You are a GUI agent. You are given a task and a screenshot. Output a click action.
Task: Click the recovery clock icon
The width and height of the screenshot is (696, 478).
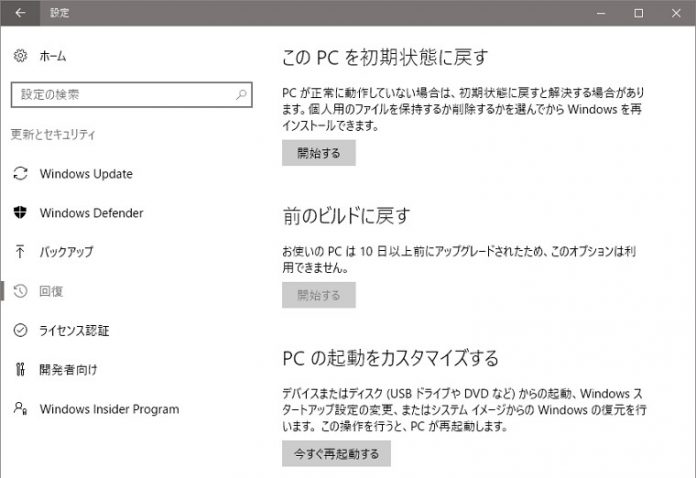click(x=20, y=291)
